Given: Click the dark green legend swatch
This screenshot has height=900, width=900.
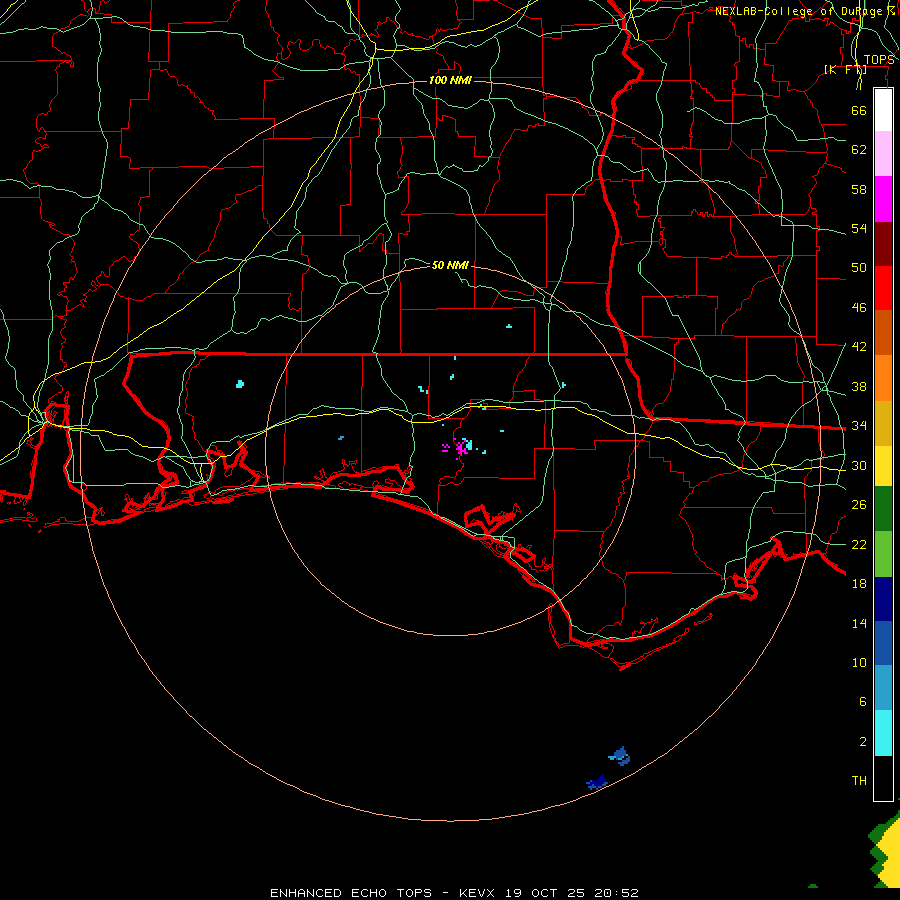Looking at the screenshot, I should (x=883, y=509).
